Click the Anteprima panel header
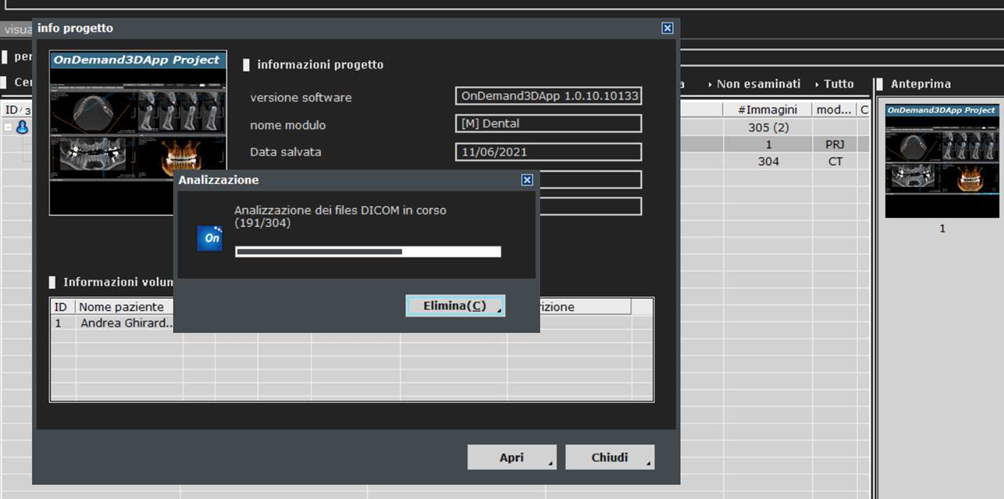The height and width of the screenshot is (499, 1004). pyautogui.click(x=921, y=84)
